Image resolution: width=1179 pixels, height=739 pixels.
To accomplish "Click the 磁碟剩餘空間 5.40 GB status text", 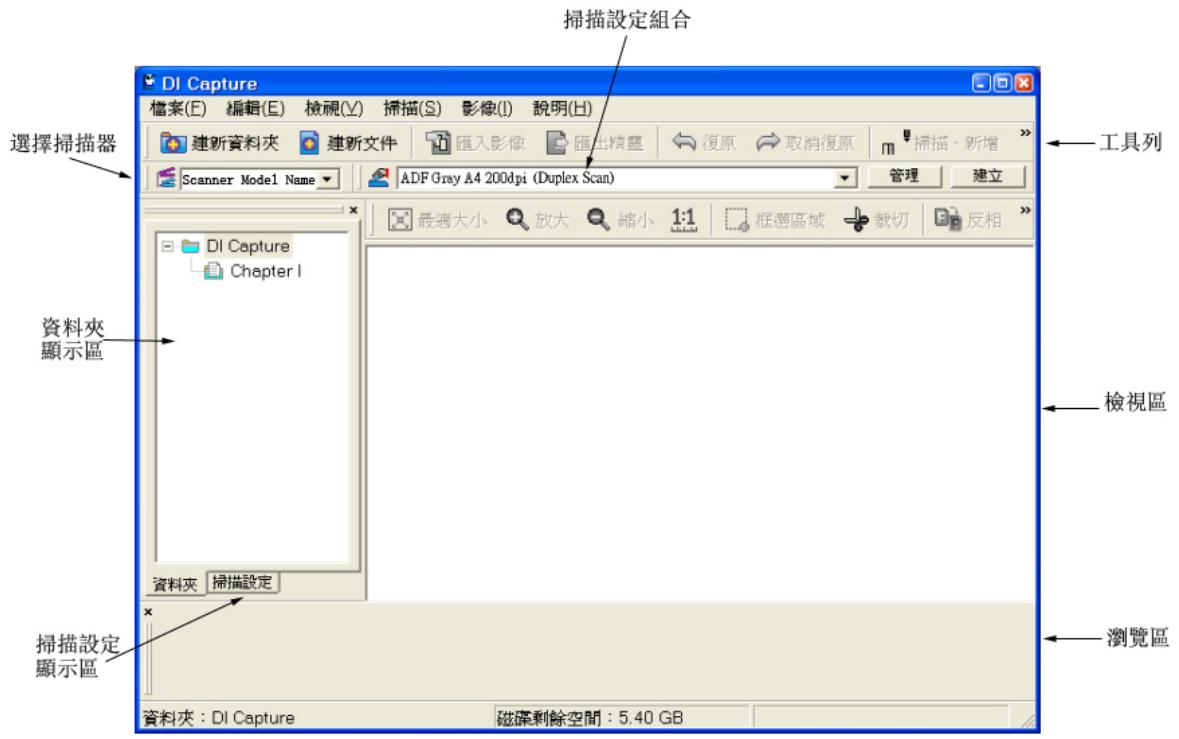I will pos(590,718).
